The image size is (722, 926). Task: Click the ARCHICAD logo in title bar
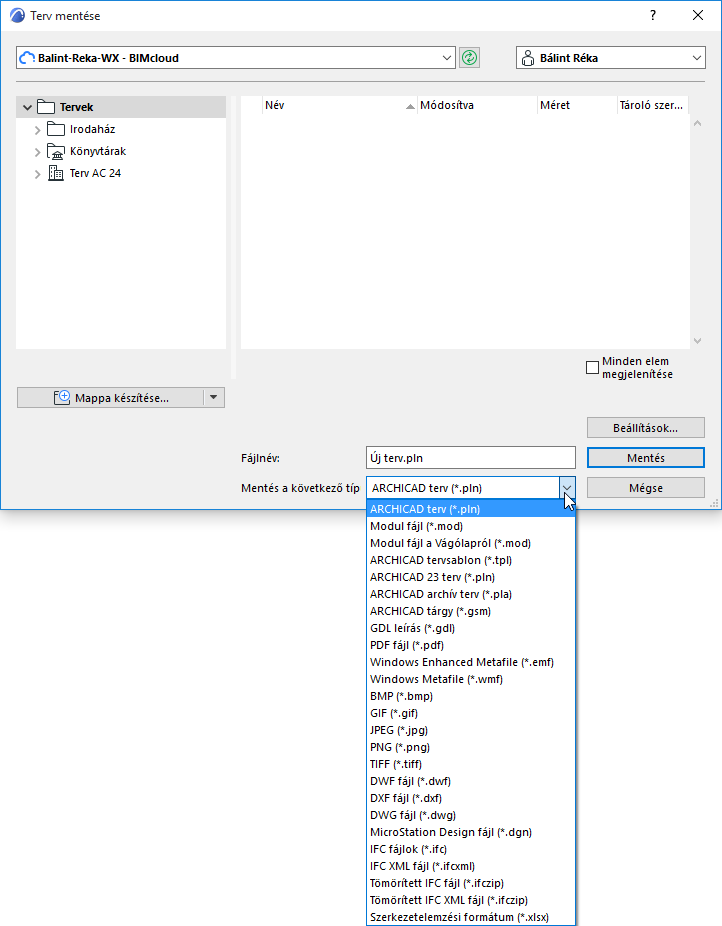coord(18,15)
